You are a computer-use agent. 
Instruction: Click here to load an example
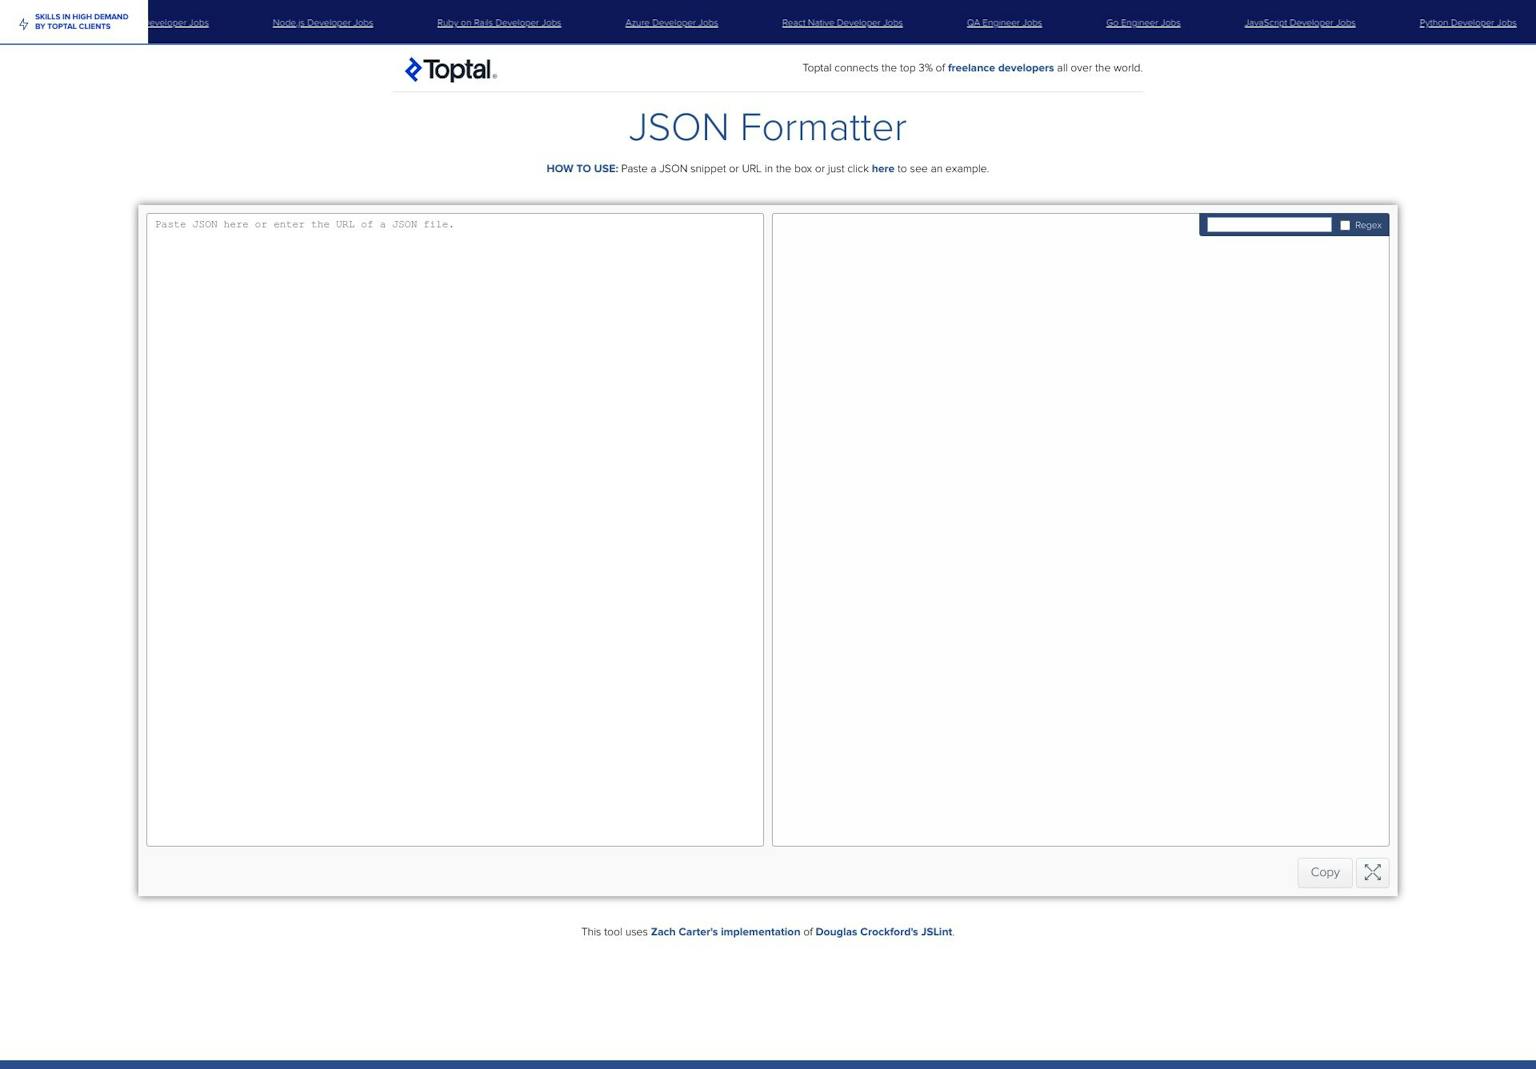pos(882,169)
